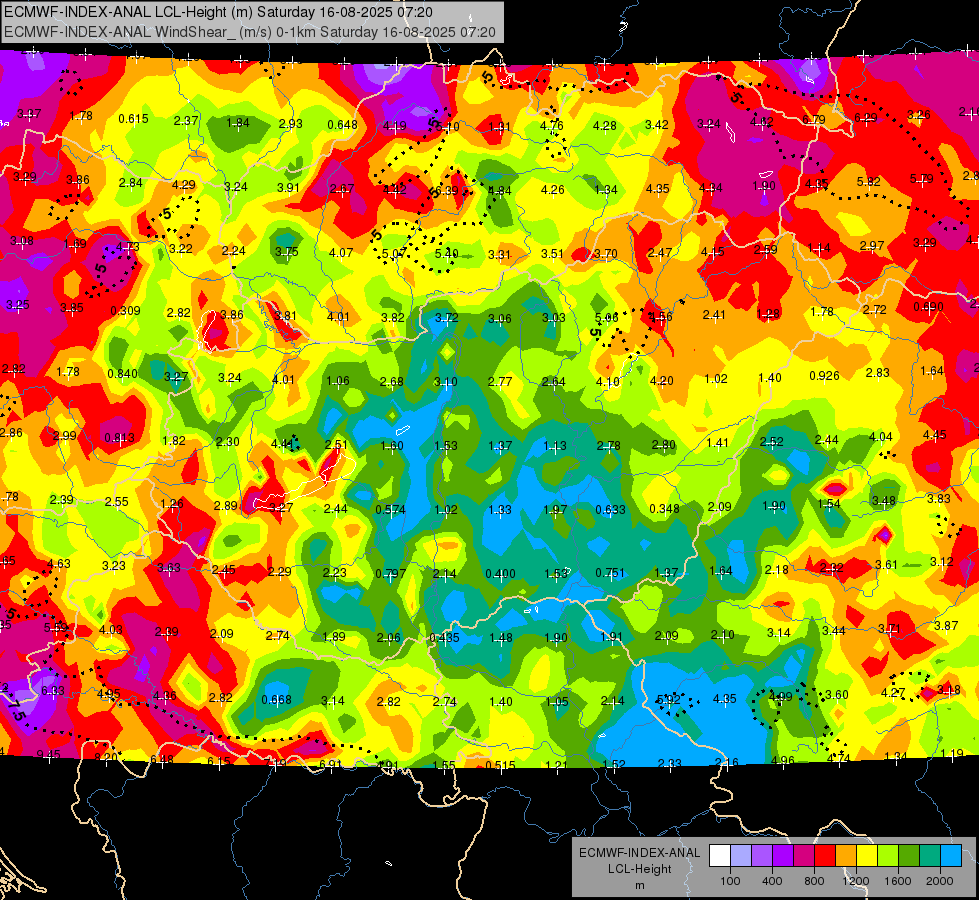979x900 pixels.
Task: Click the legend tick label '1600'
Action: point(897,881)
